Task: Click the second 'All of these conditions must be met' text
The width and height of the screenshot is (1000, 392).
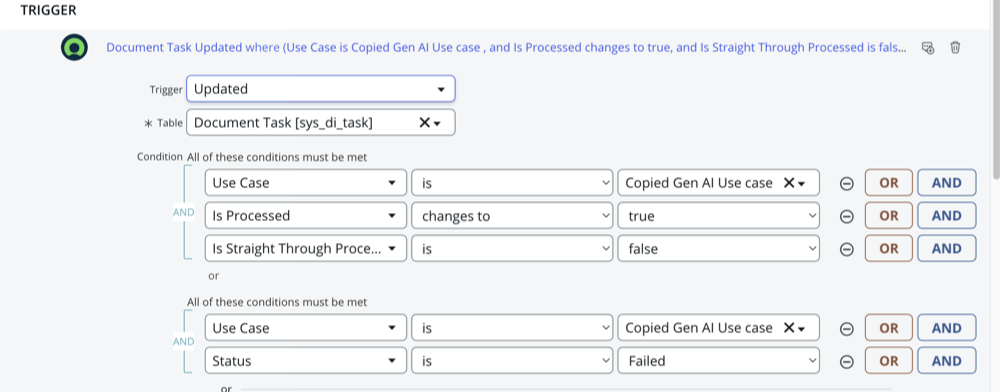Action: pyautogui.click(x=277, y=302)
